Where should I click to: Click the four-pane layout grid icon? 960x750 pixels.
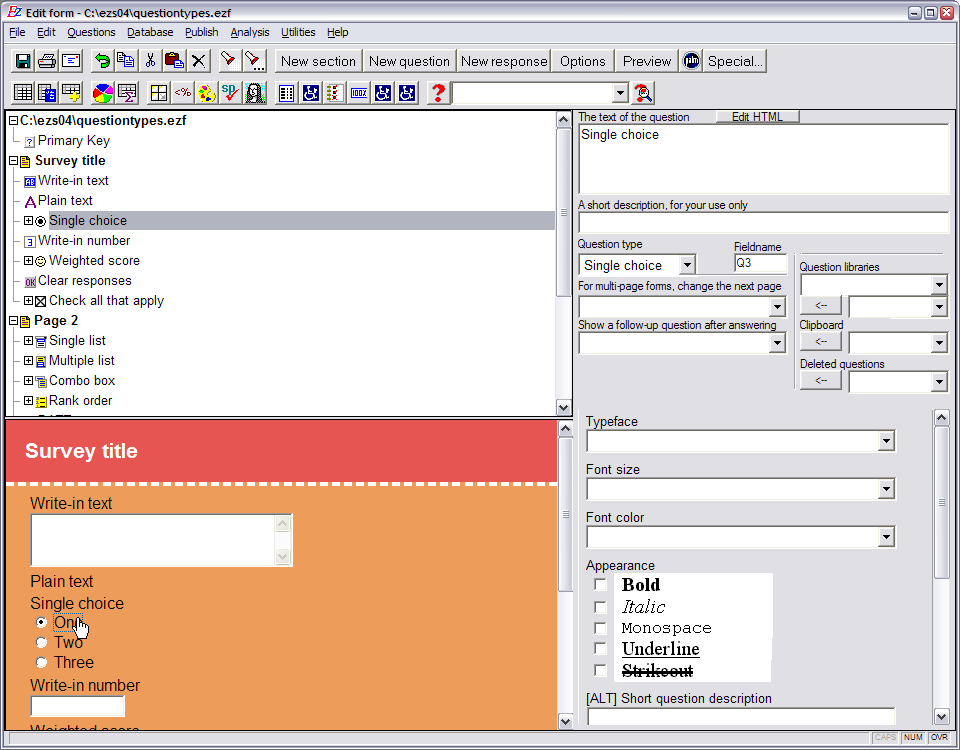(159, 93)
